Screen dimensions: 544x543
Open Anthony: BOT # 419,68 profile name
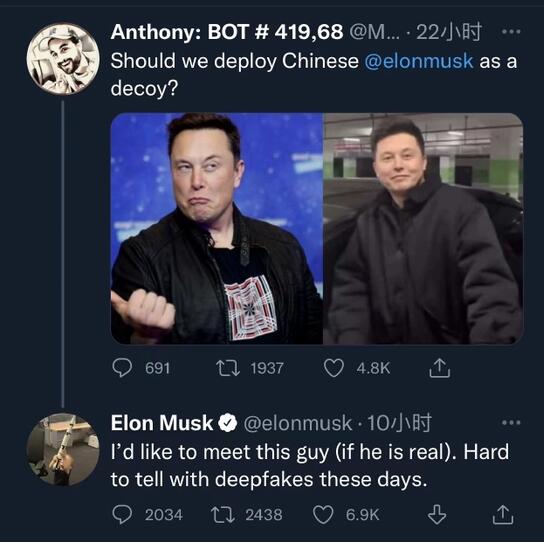(227, 32)
